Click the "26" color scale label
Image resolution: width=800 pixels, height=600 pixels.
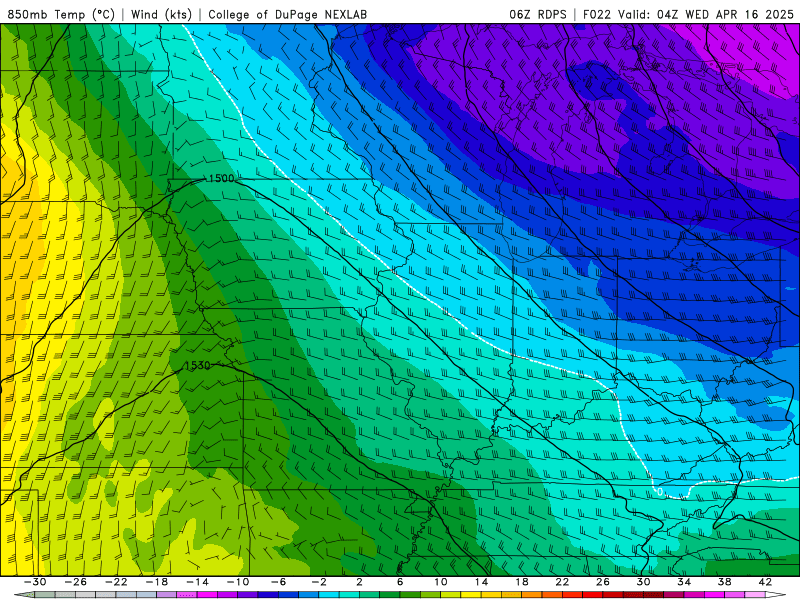603,582
